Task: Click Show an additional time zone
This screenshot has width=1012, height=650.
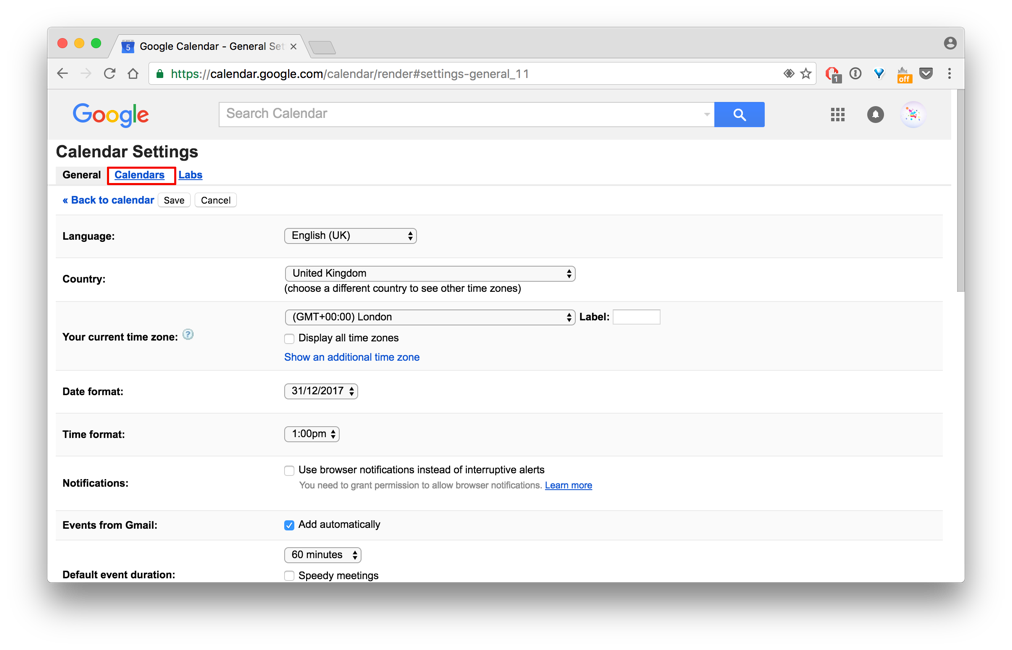Action: [352, 357]
